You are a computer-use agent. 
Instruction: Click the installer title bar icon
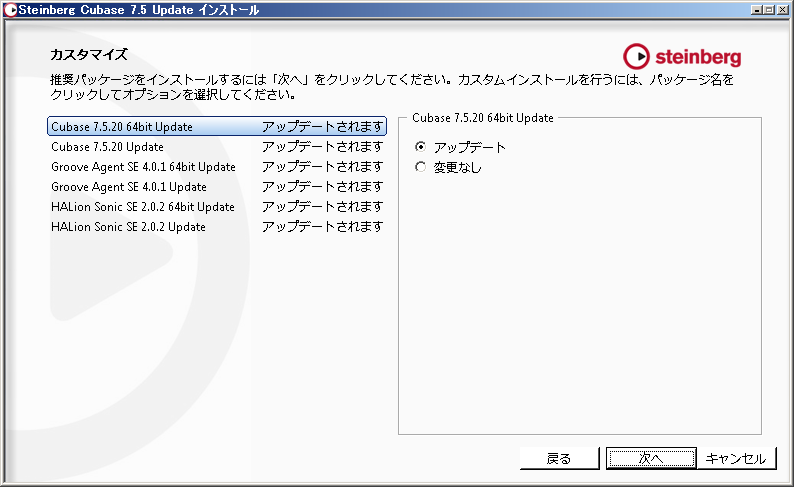[10, 10]
